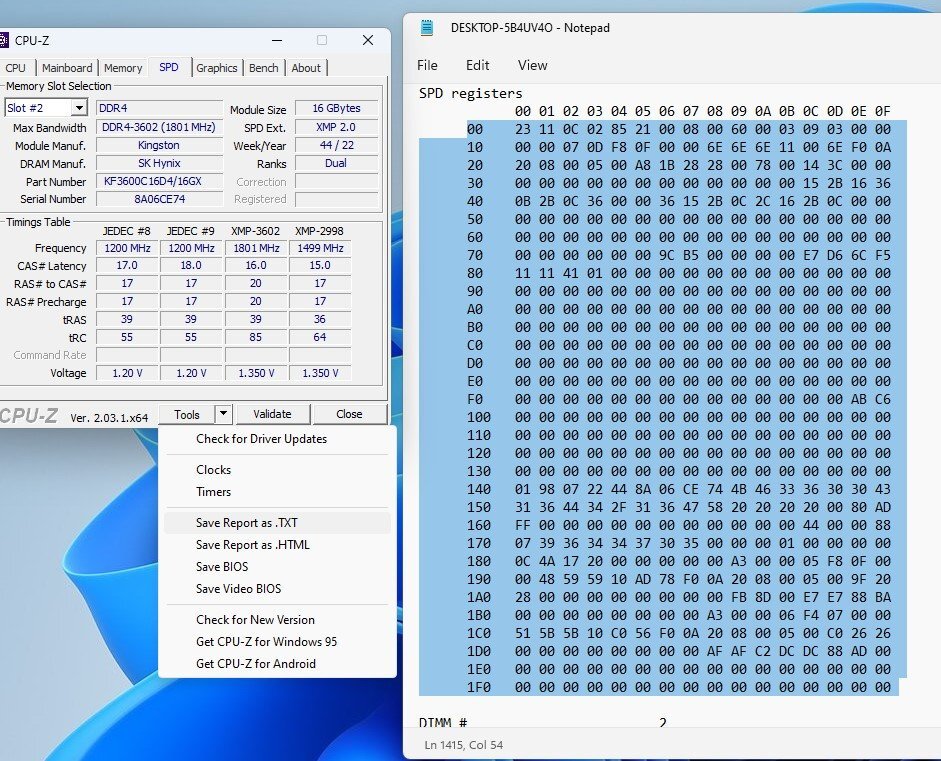Minimize the CPU-Z window

277,40
